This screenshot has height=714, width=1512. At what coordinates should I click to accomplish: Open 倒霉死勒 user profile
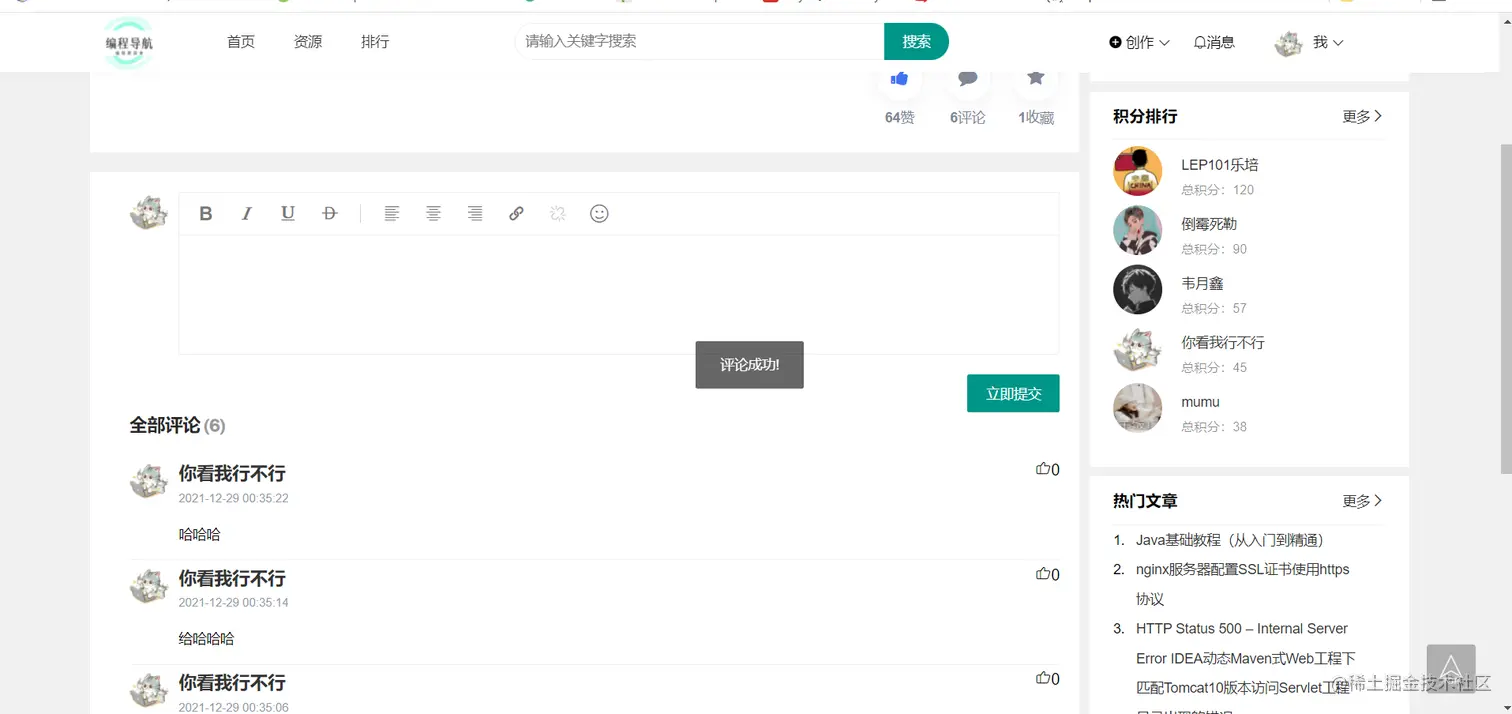tap(1209, 224)
